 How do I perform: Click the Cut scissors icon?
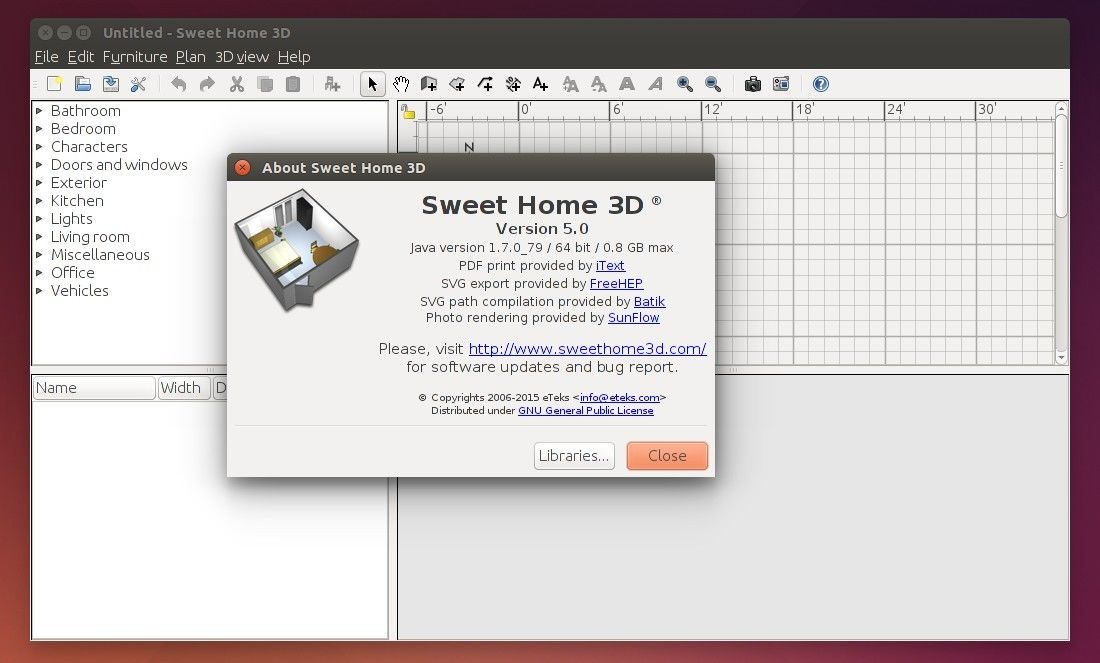(236, 84)
